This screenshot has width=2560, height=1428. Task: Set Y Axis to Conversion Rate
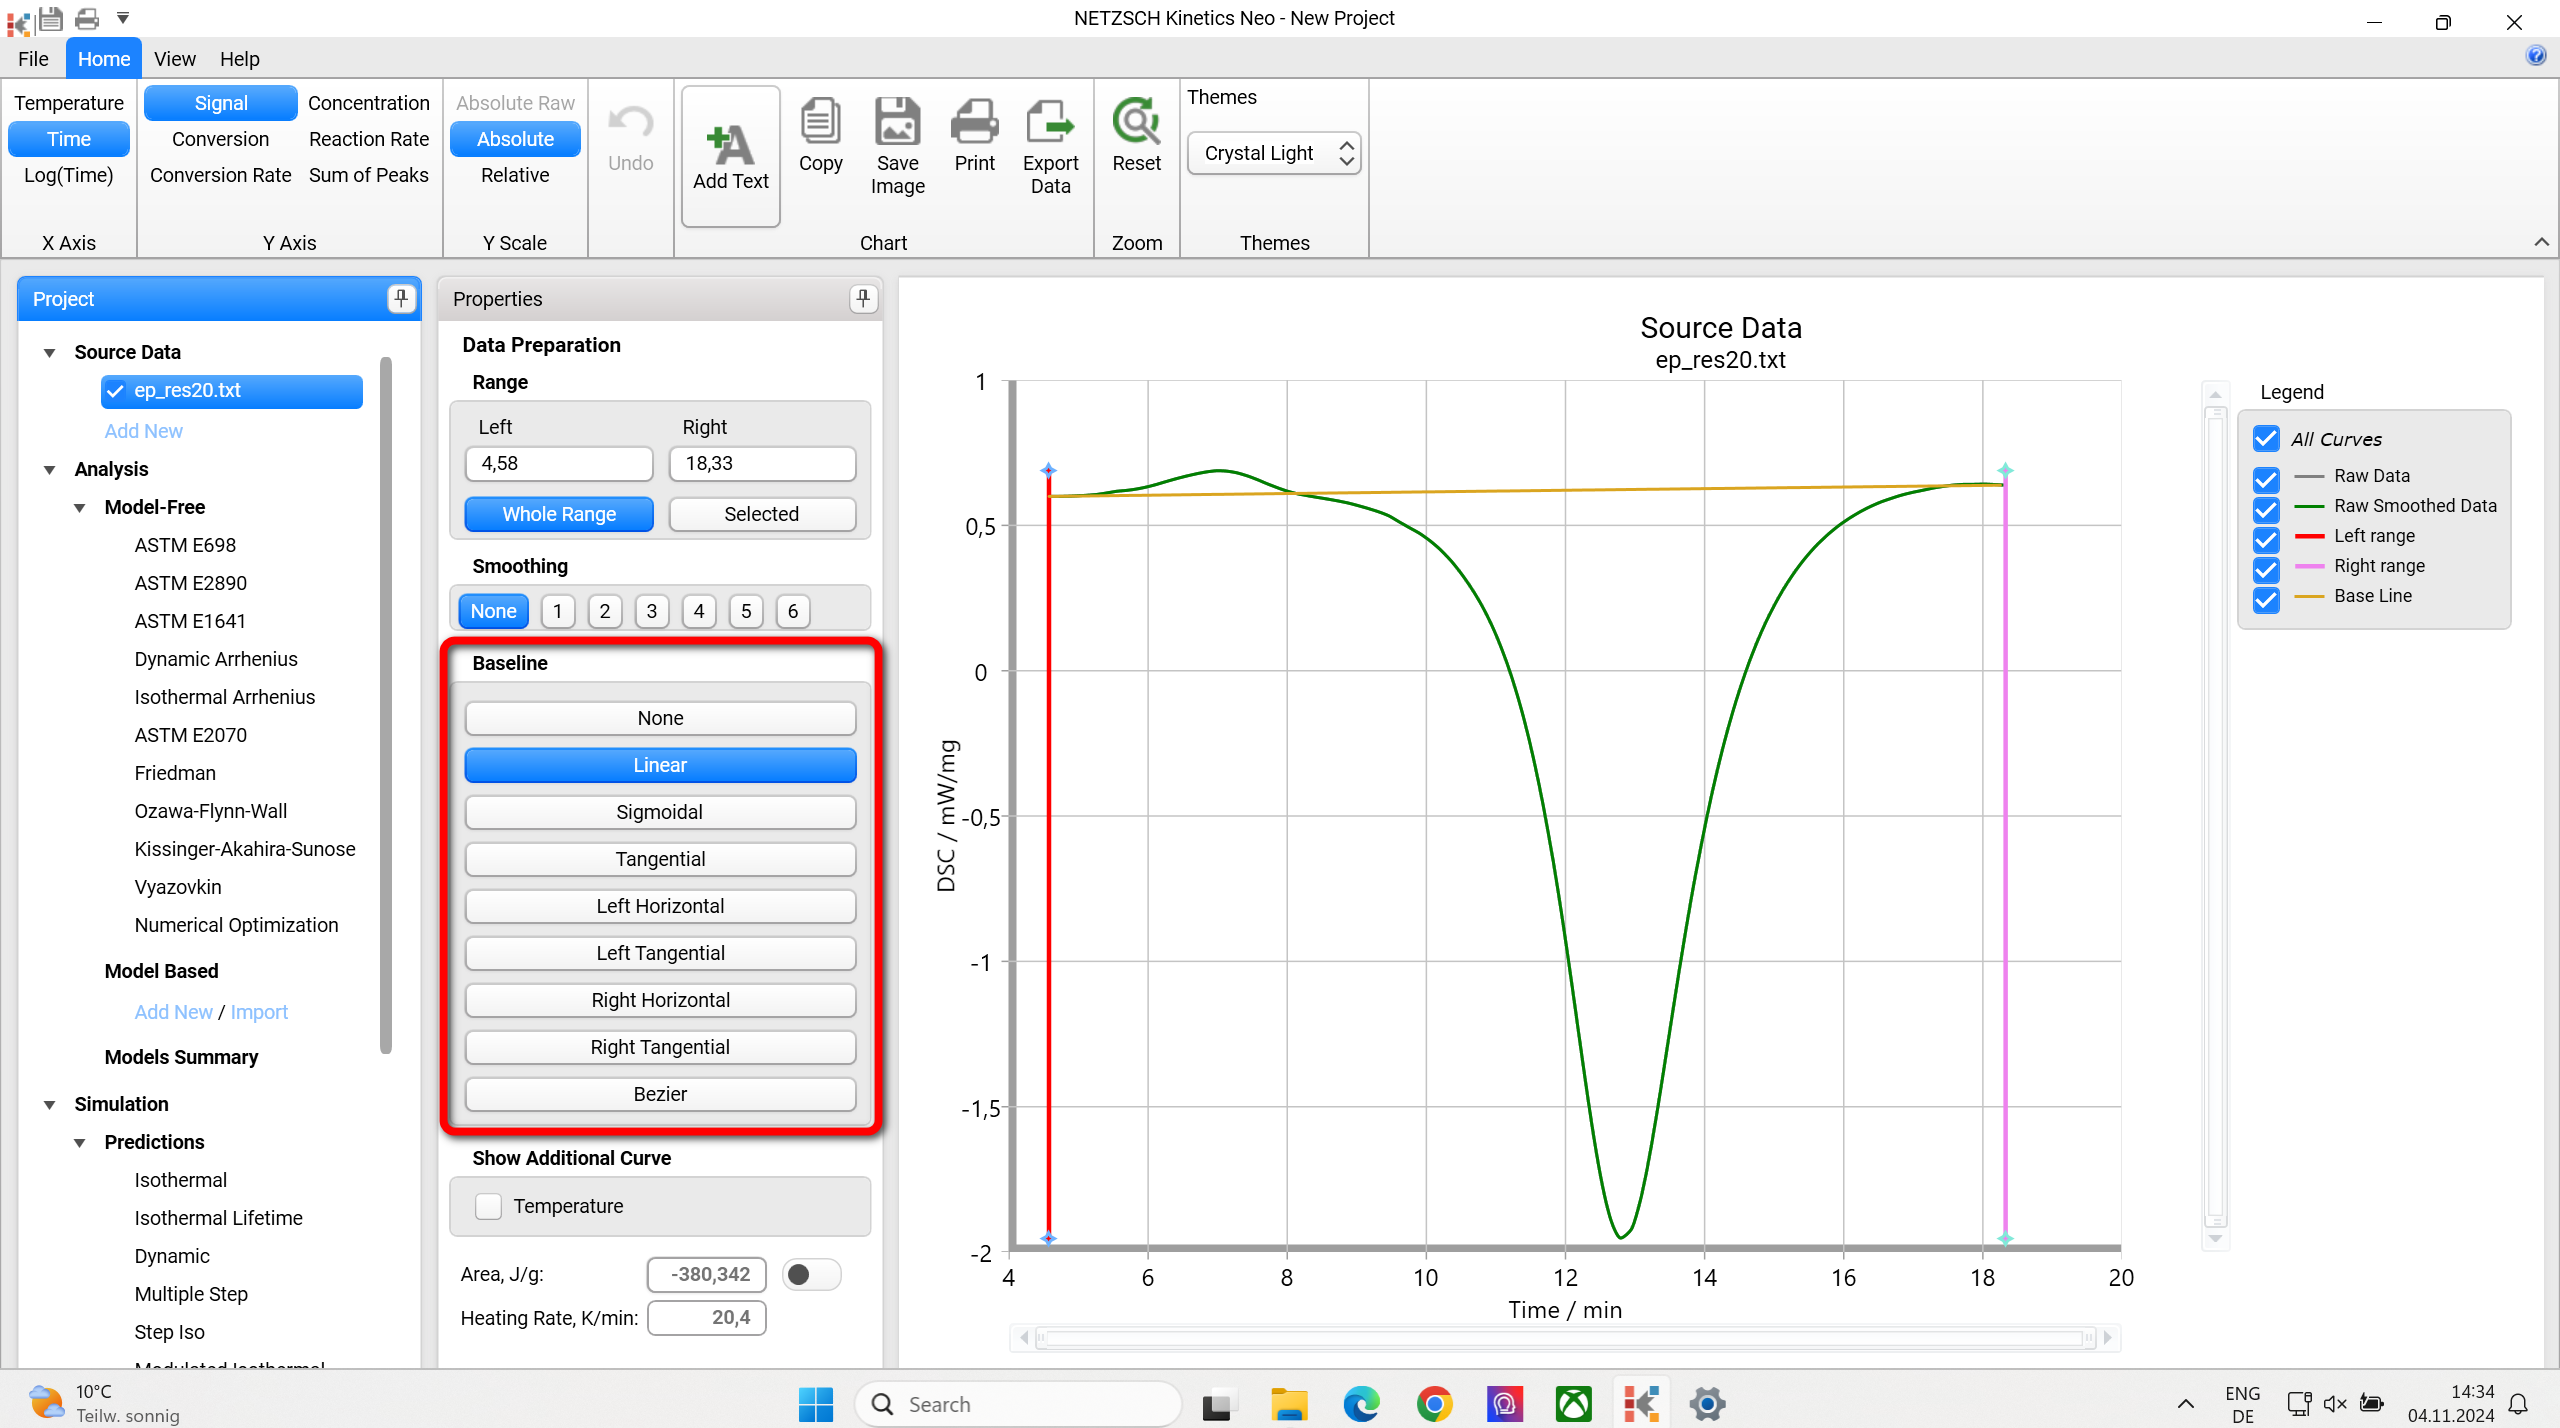tap(220, 175)
